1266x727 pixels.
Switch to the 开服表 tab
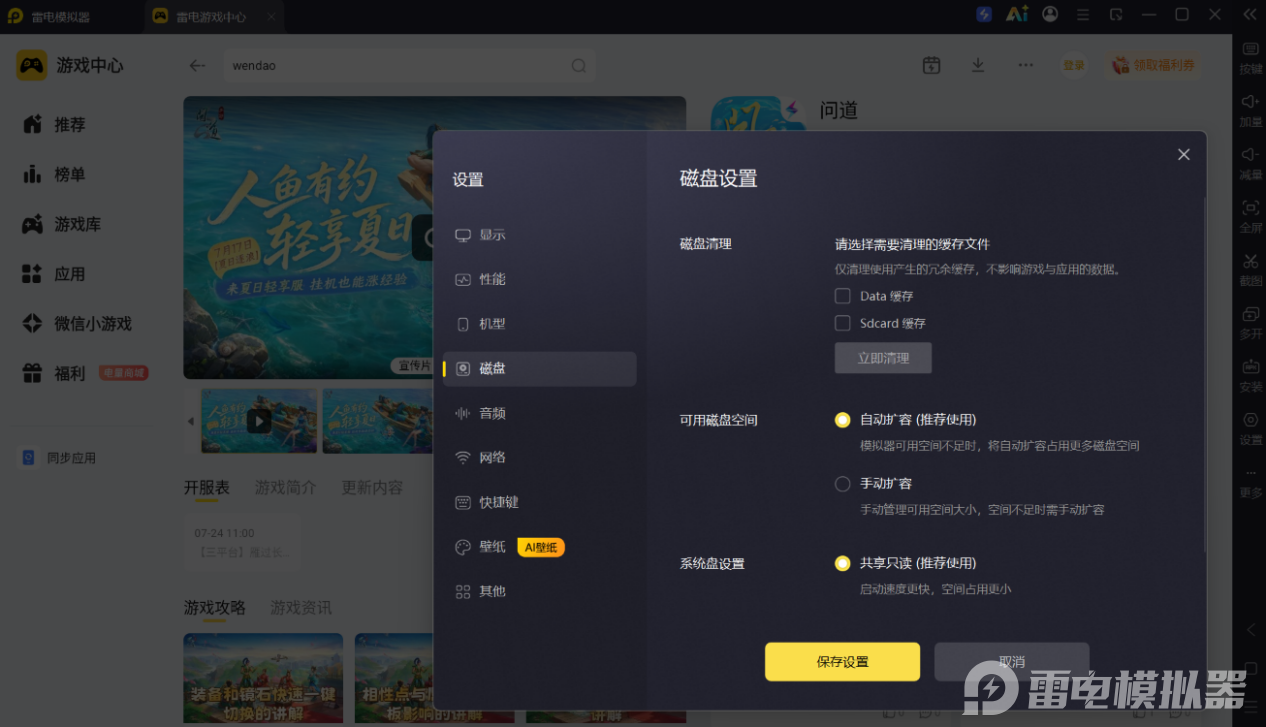click(x=206, y=488)
